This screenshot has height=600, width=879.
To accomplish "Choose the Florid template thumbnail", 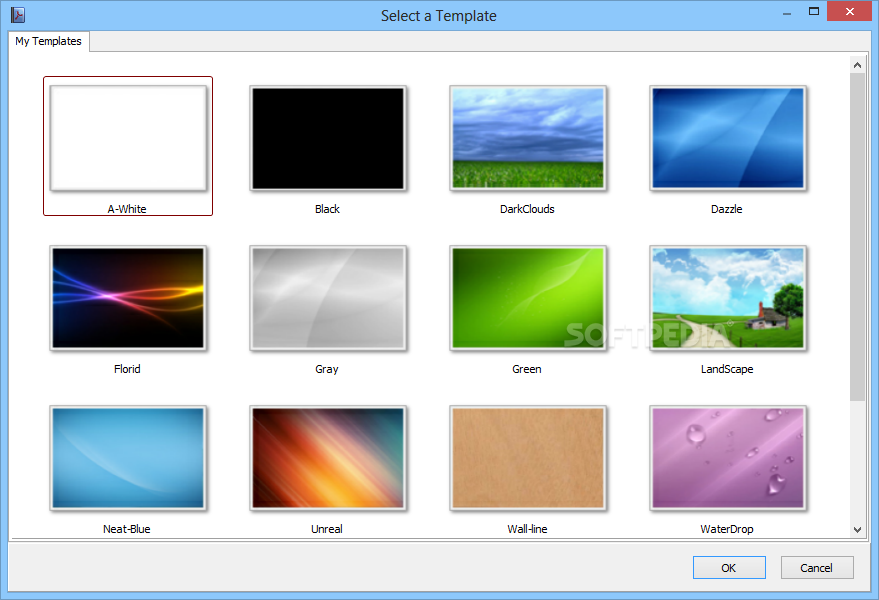I will (x=128, y=298).
